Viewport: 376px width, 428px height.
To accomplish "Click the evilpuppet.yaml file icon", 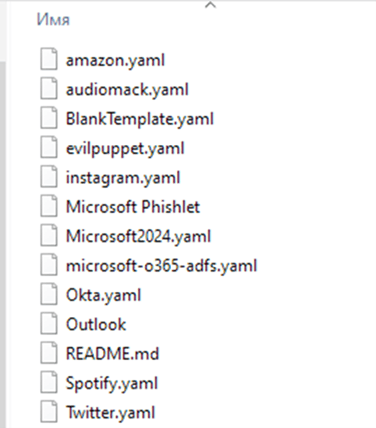I will tap(49, 147).
